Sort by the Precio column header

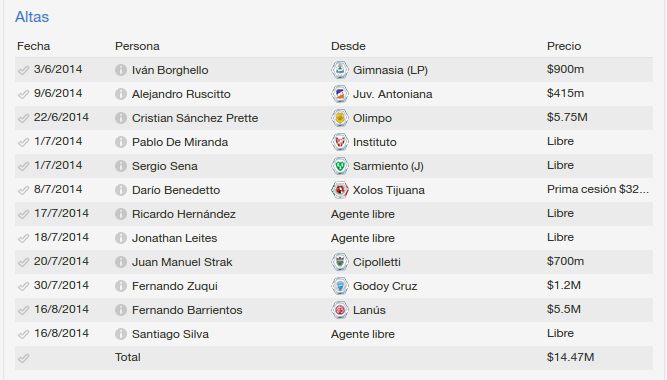coord(564,46)
